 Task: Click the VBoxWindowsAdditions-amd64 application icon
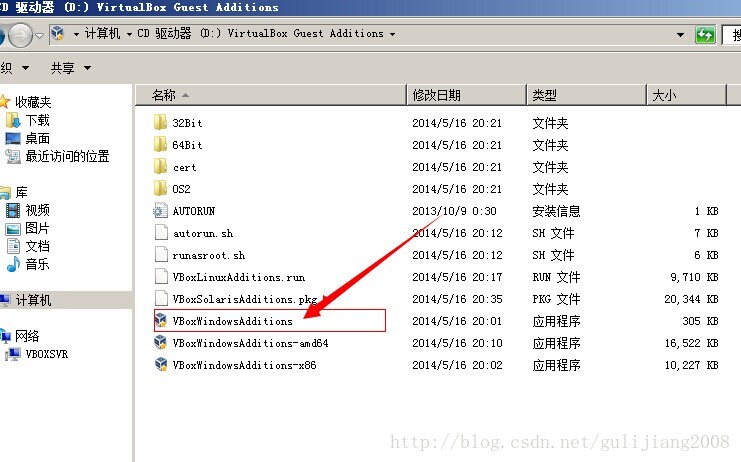[161, 342]
